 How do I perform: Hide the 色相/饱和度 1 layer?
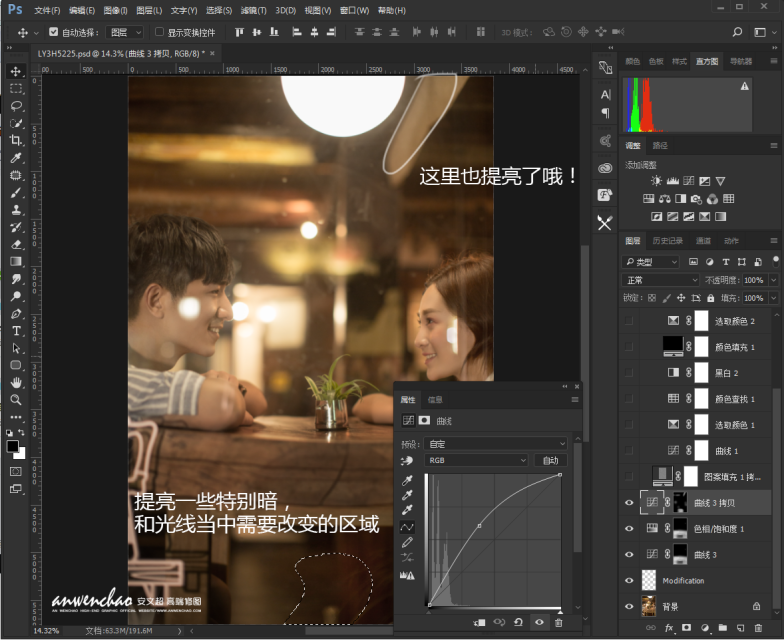click(629, 528)
